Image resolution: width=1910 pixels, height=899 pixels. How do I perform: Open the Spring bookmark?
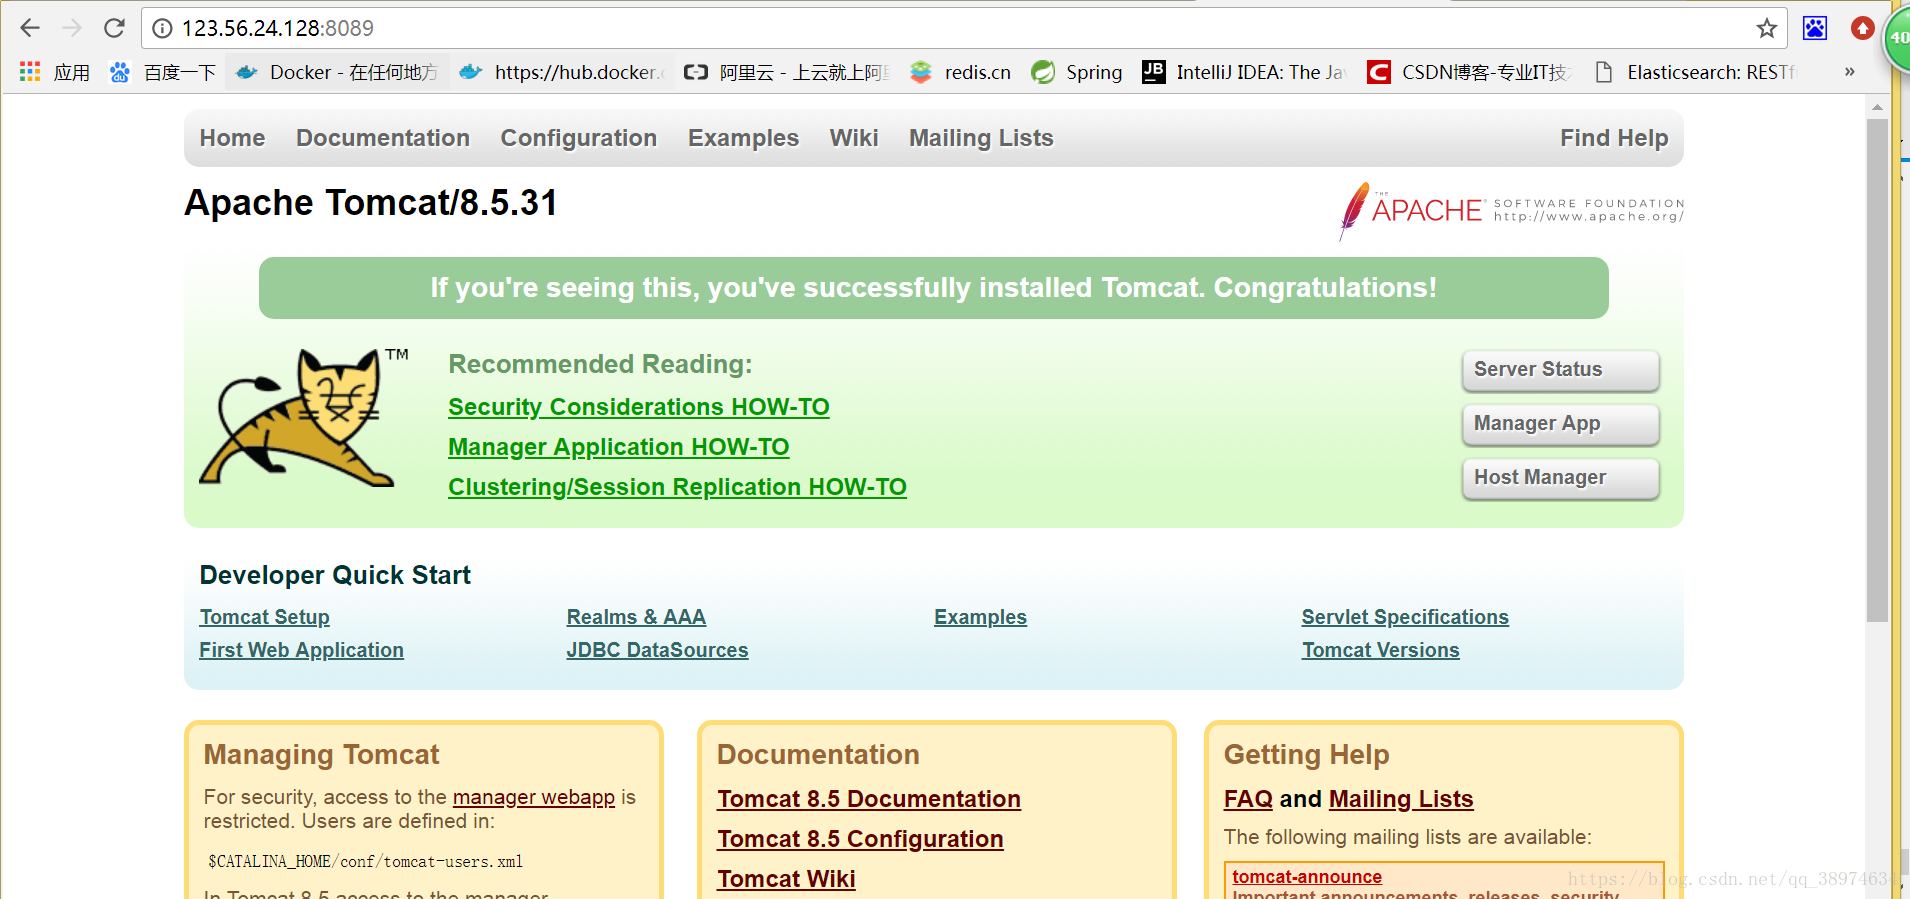(x=1077, y=72)
